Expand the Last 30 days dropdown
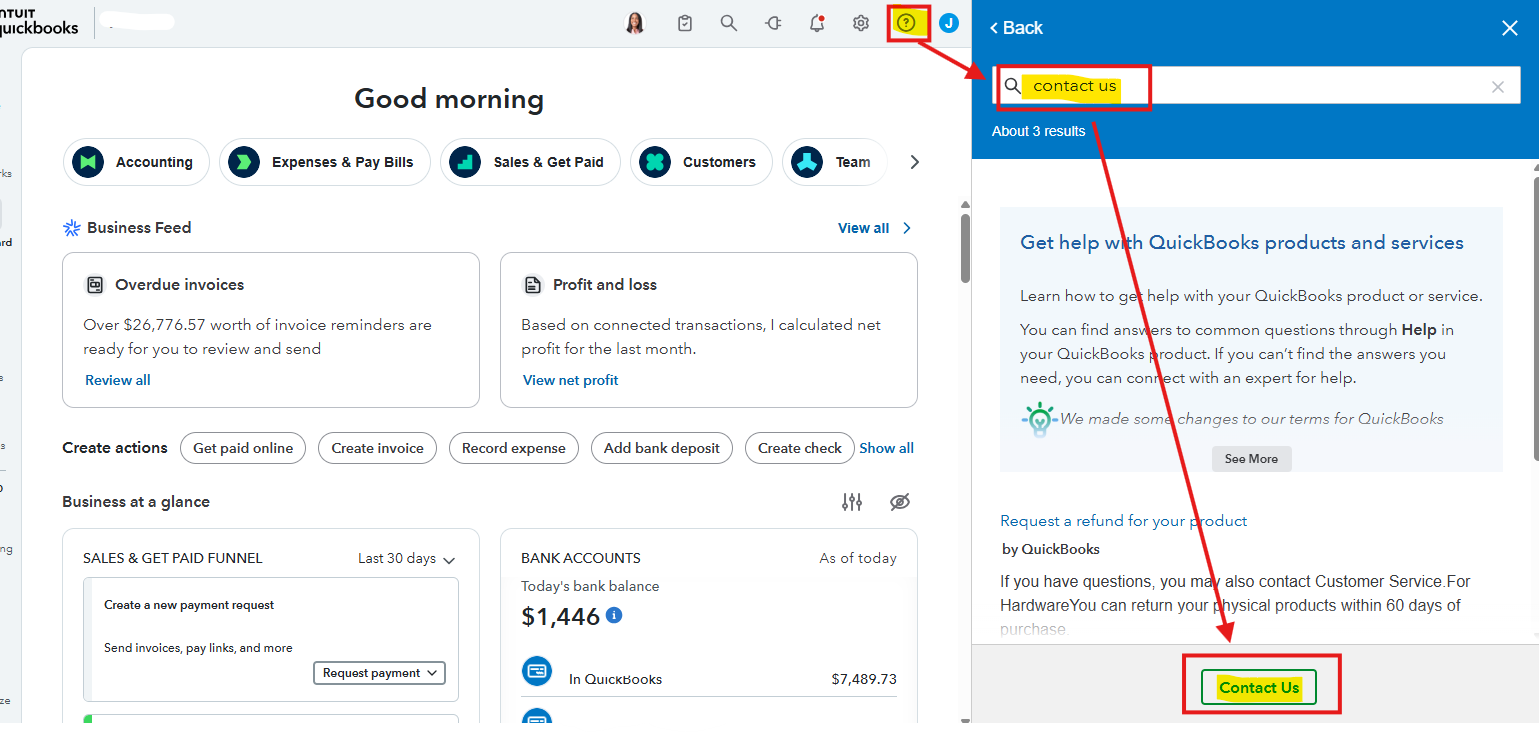This screenshot has width=1539, height=734. (406, 559)
